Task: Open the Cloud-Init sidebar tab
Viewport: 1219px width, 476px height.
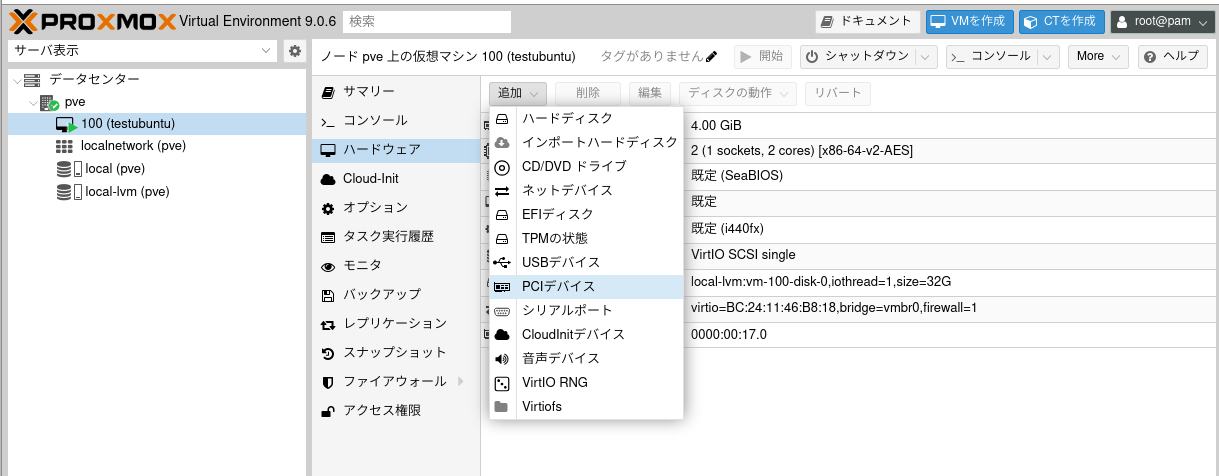Action: click(x=396, y=179)
